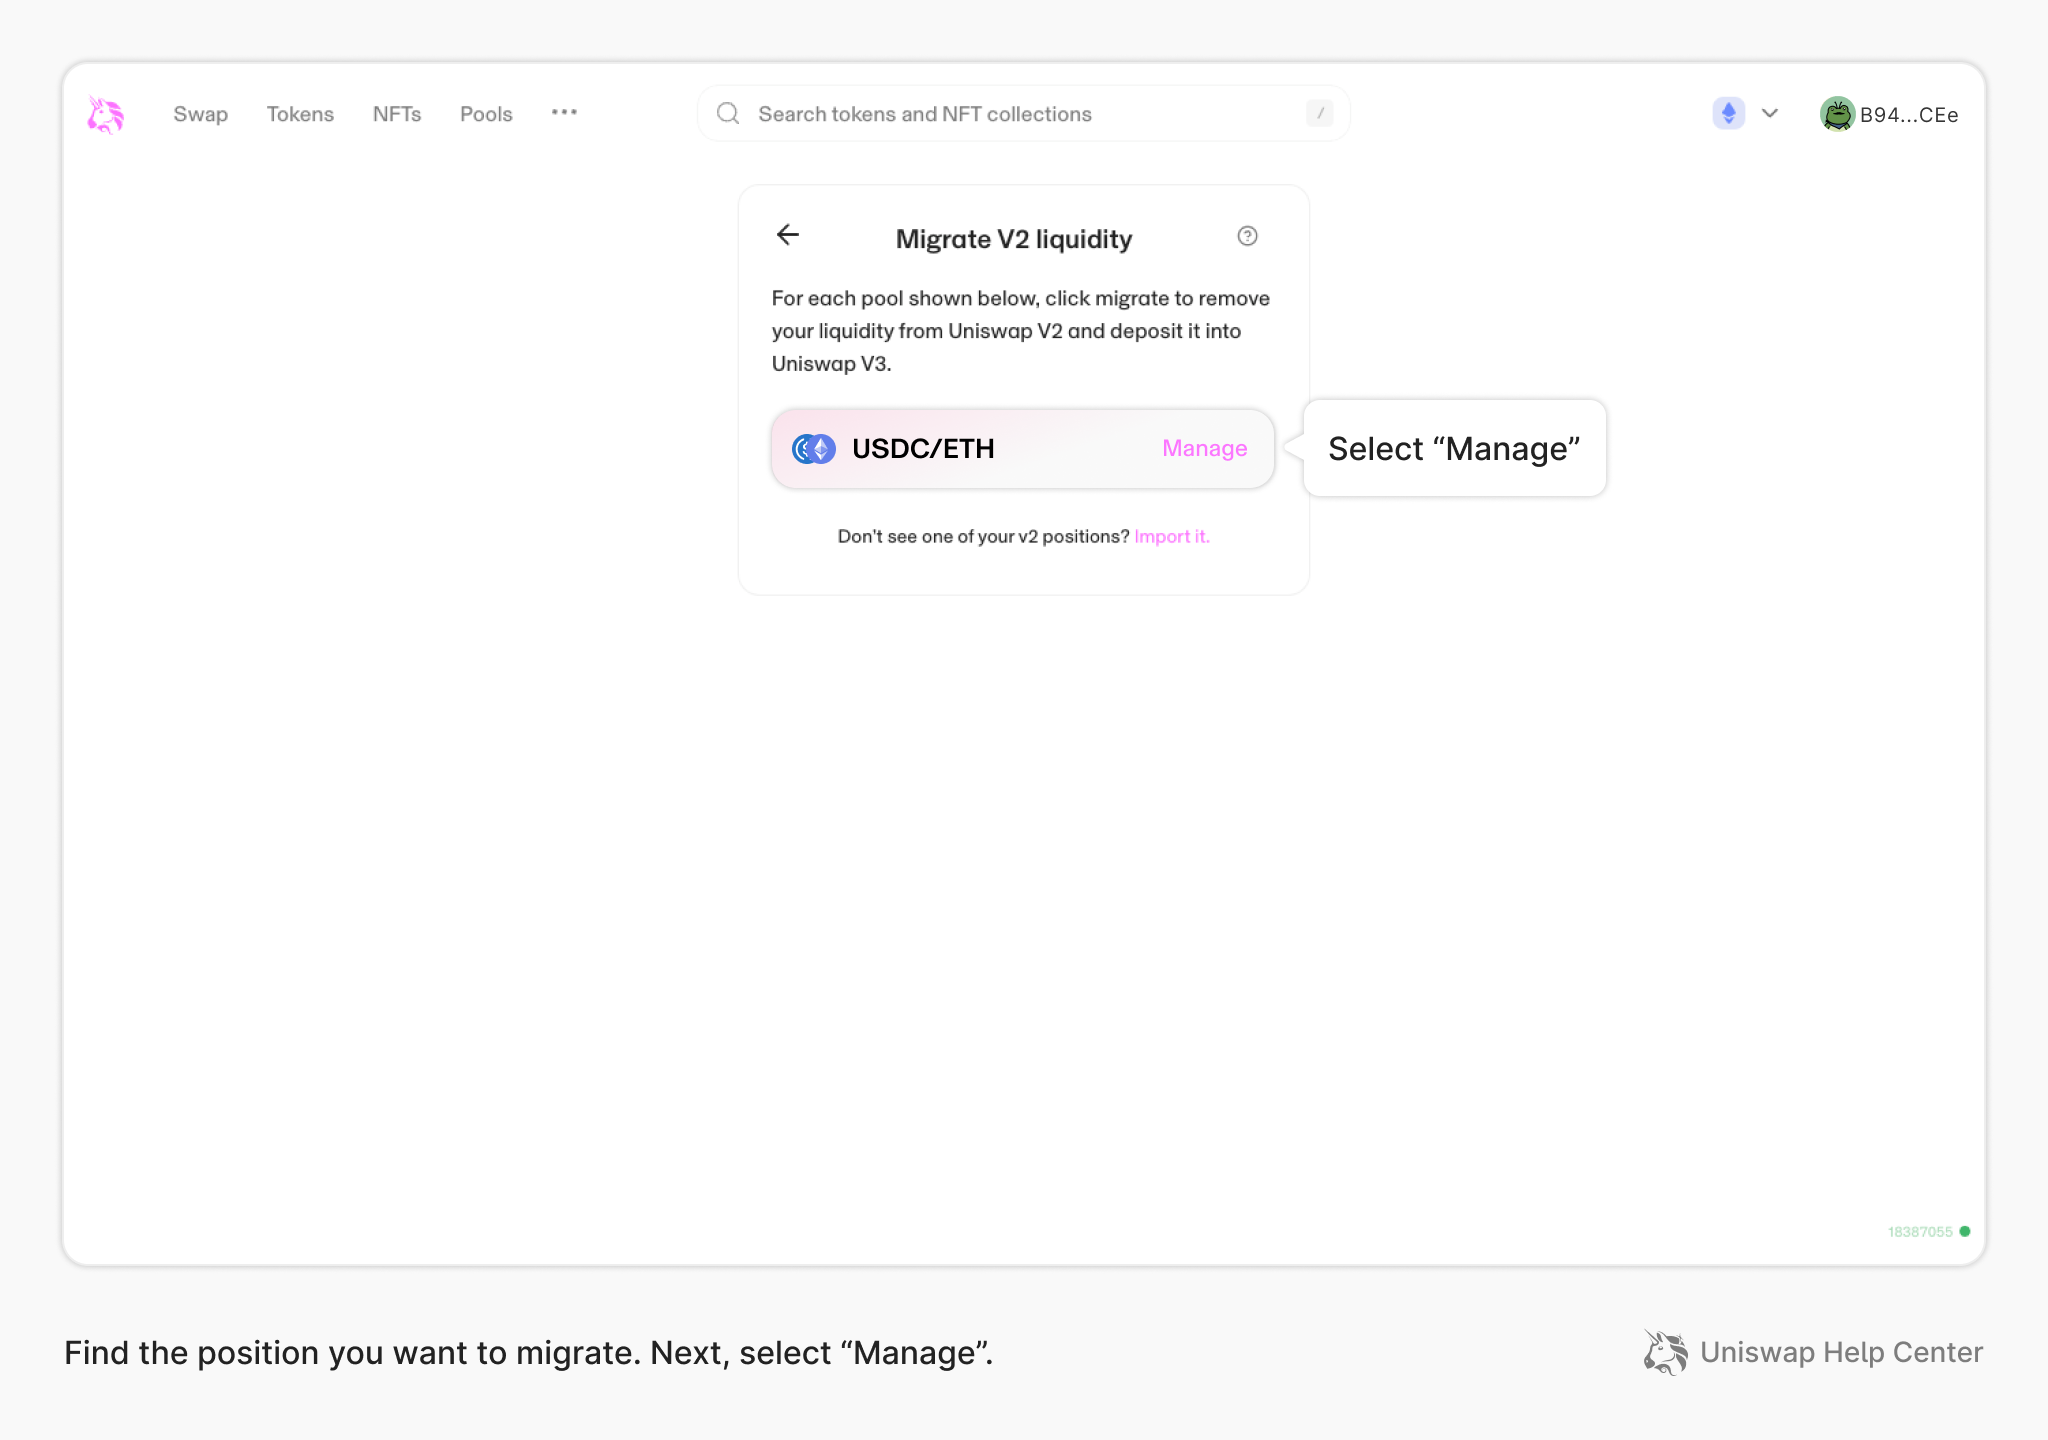Open the NFTs menu item
Viewport: 2048px width, 1440px height.
(x=397, y=114)
